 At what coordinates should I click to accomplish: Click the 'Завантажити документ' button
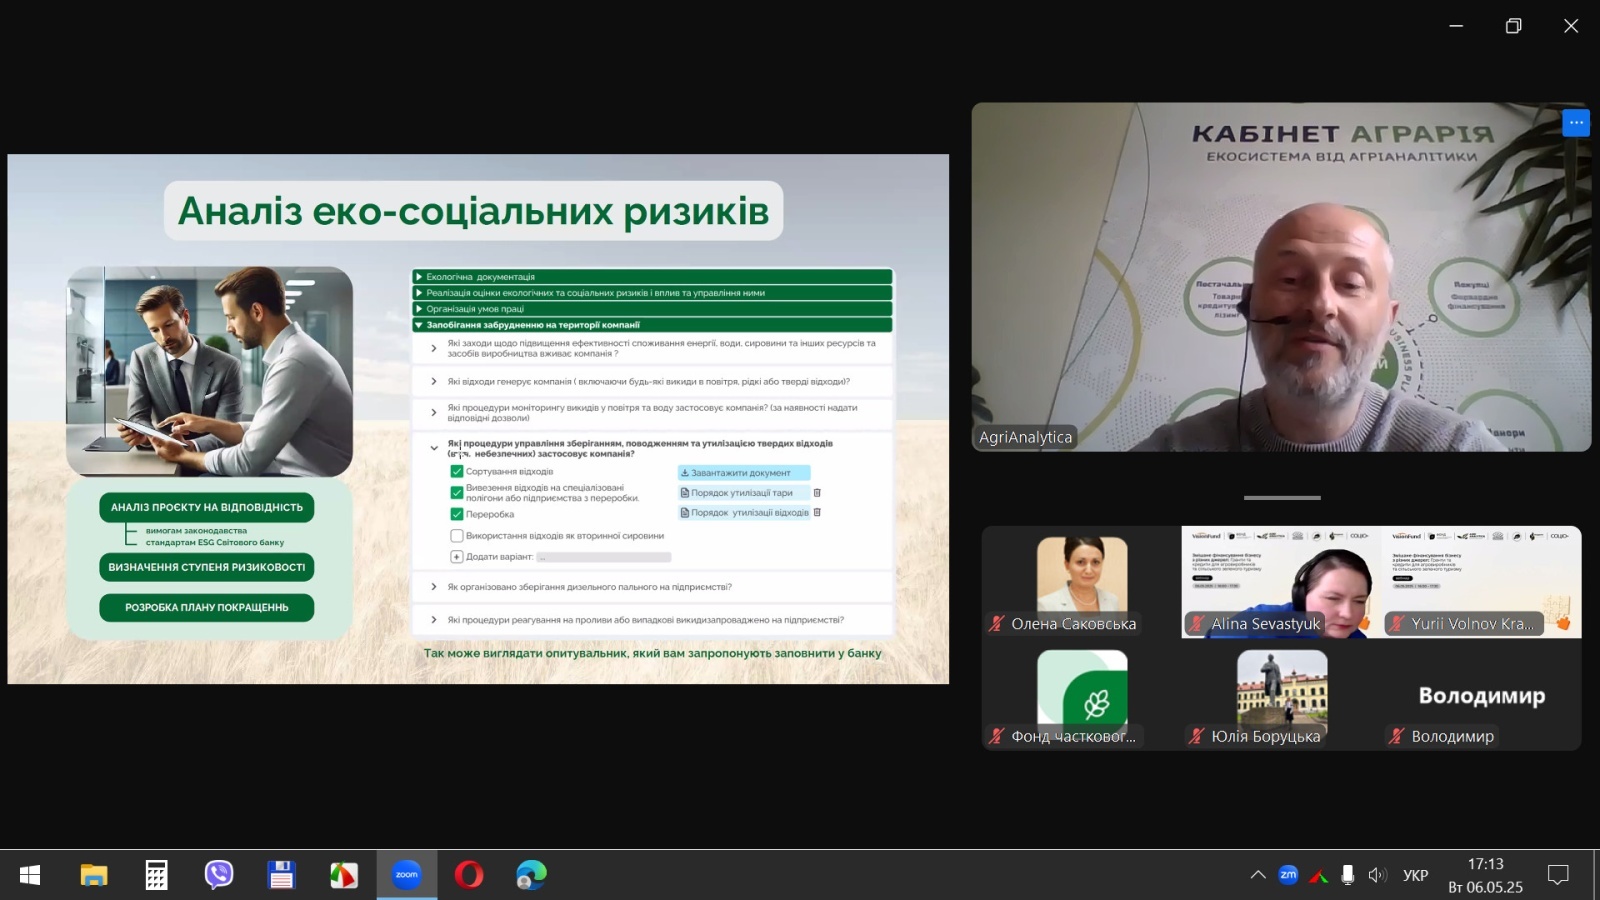743,473
